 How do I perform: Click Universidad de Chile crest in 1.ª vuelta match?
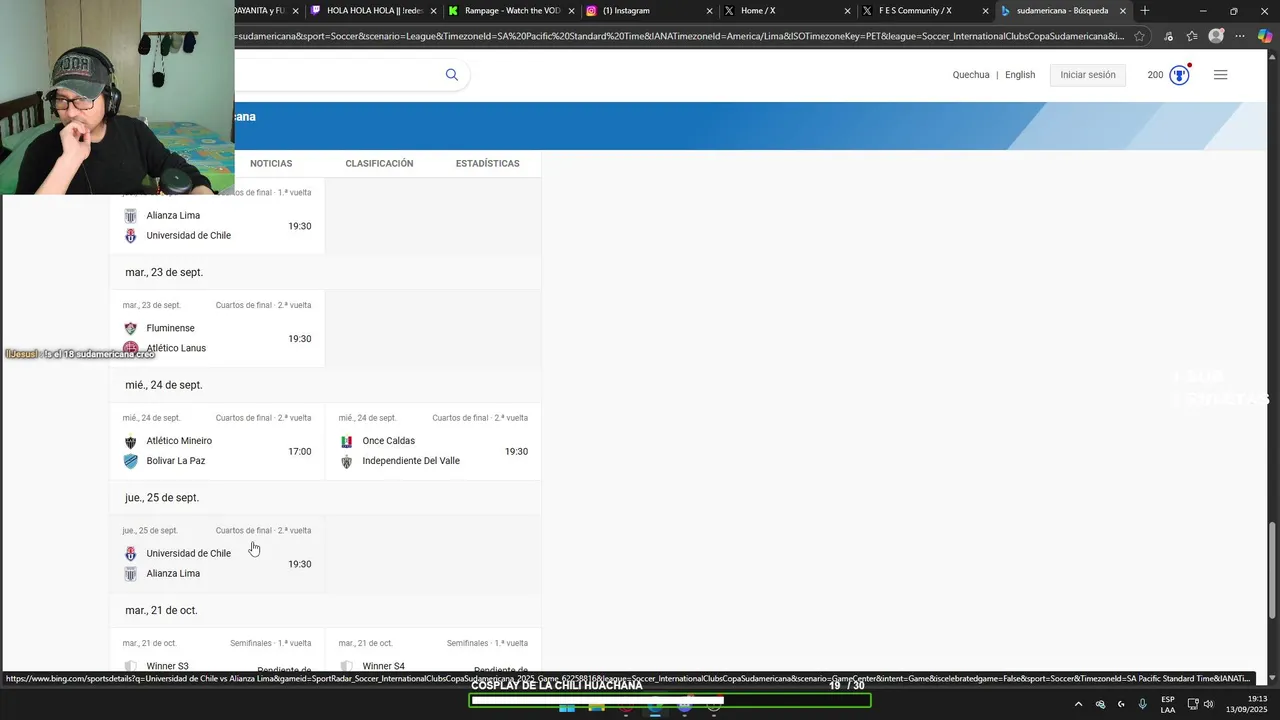[x=130, y=236]
